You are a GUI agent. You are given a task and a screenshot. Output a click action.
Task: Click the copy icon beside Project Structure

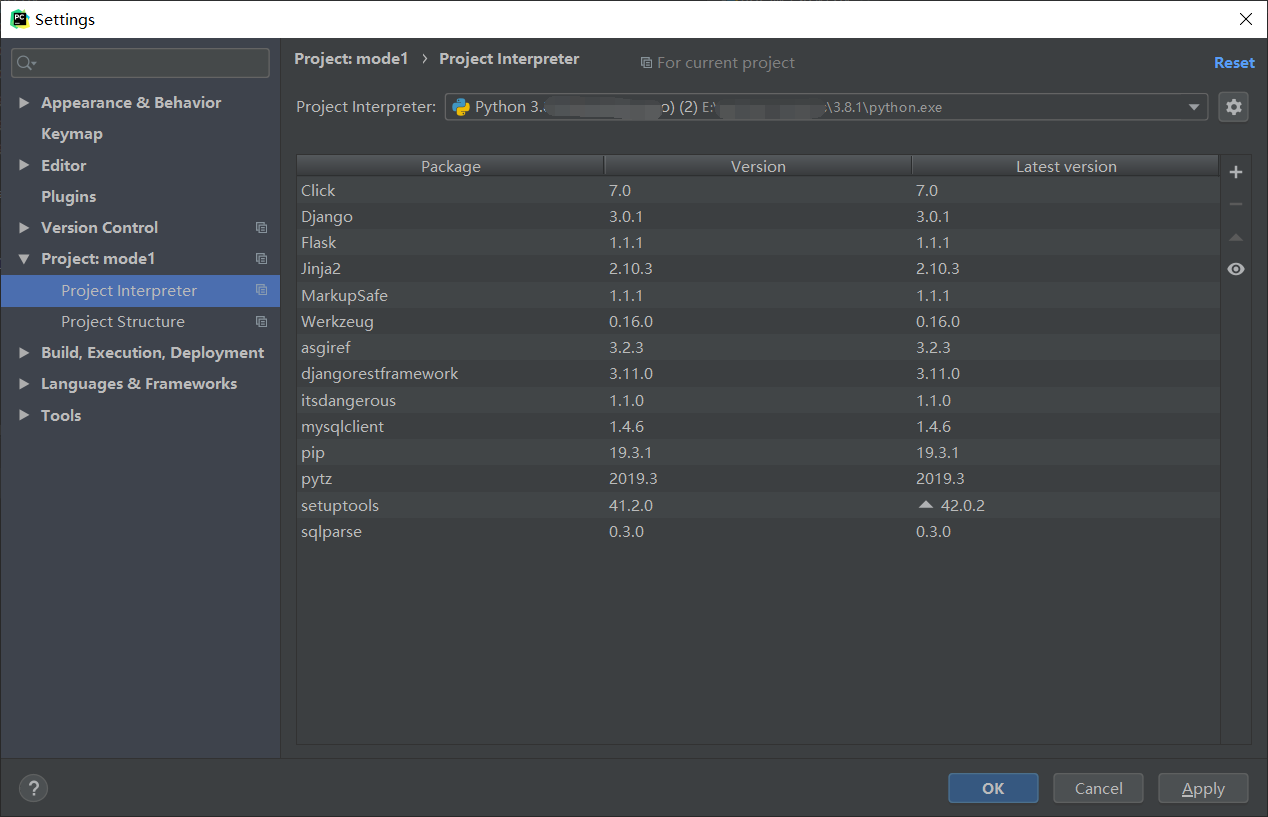[x=262, y=322]
